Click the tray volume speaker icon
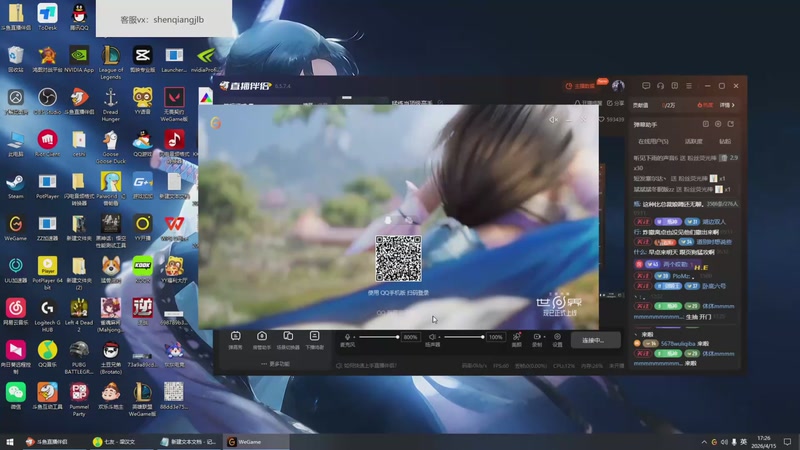The width and height of the screenshot is (800, 450). point(724,442)
